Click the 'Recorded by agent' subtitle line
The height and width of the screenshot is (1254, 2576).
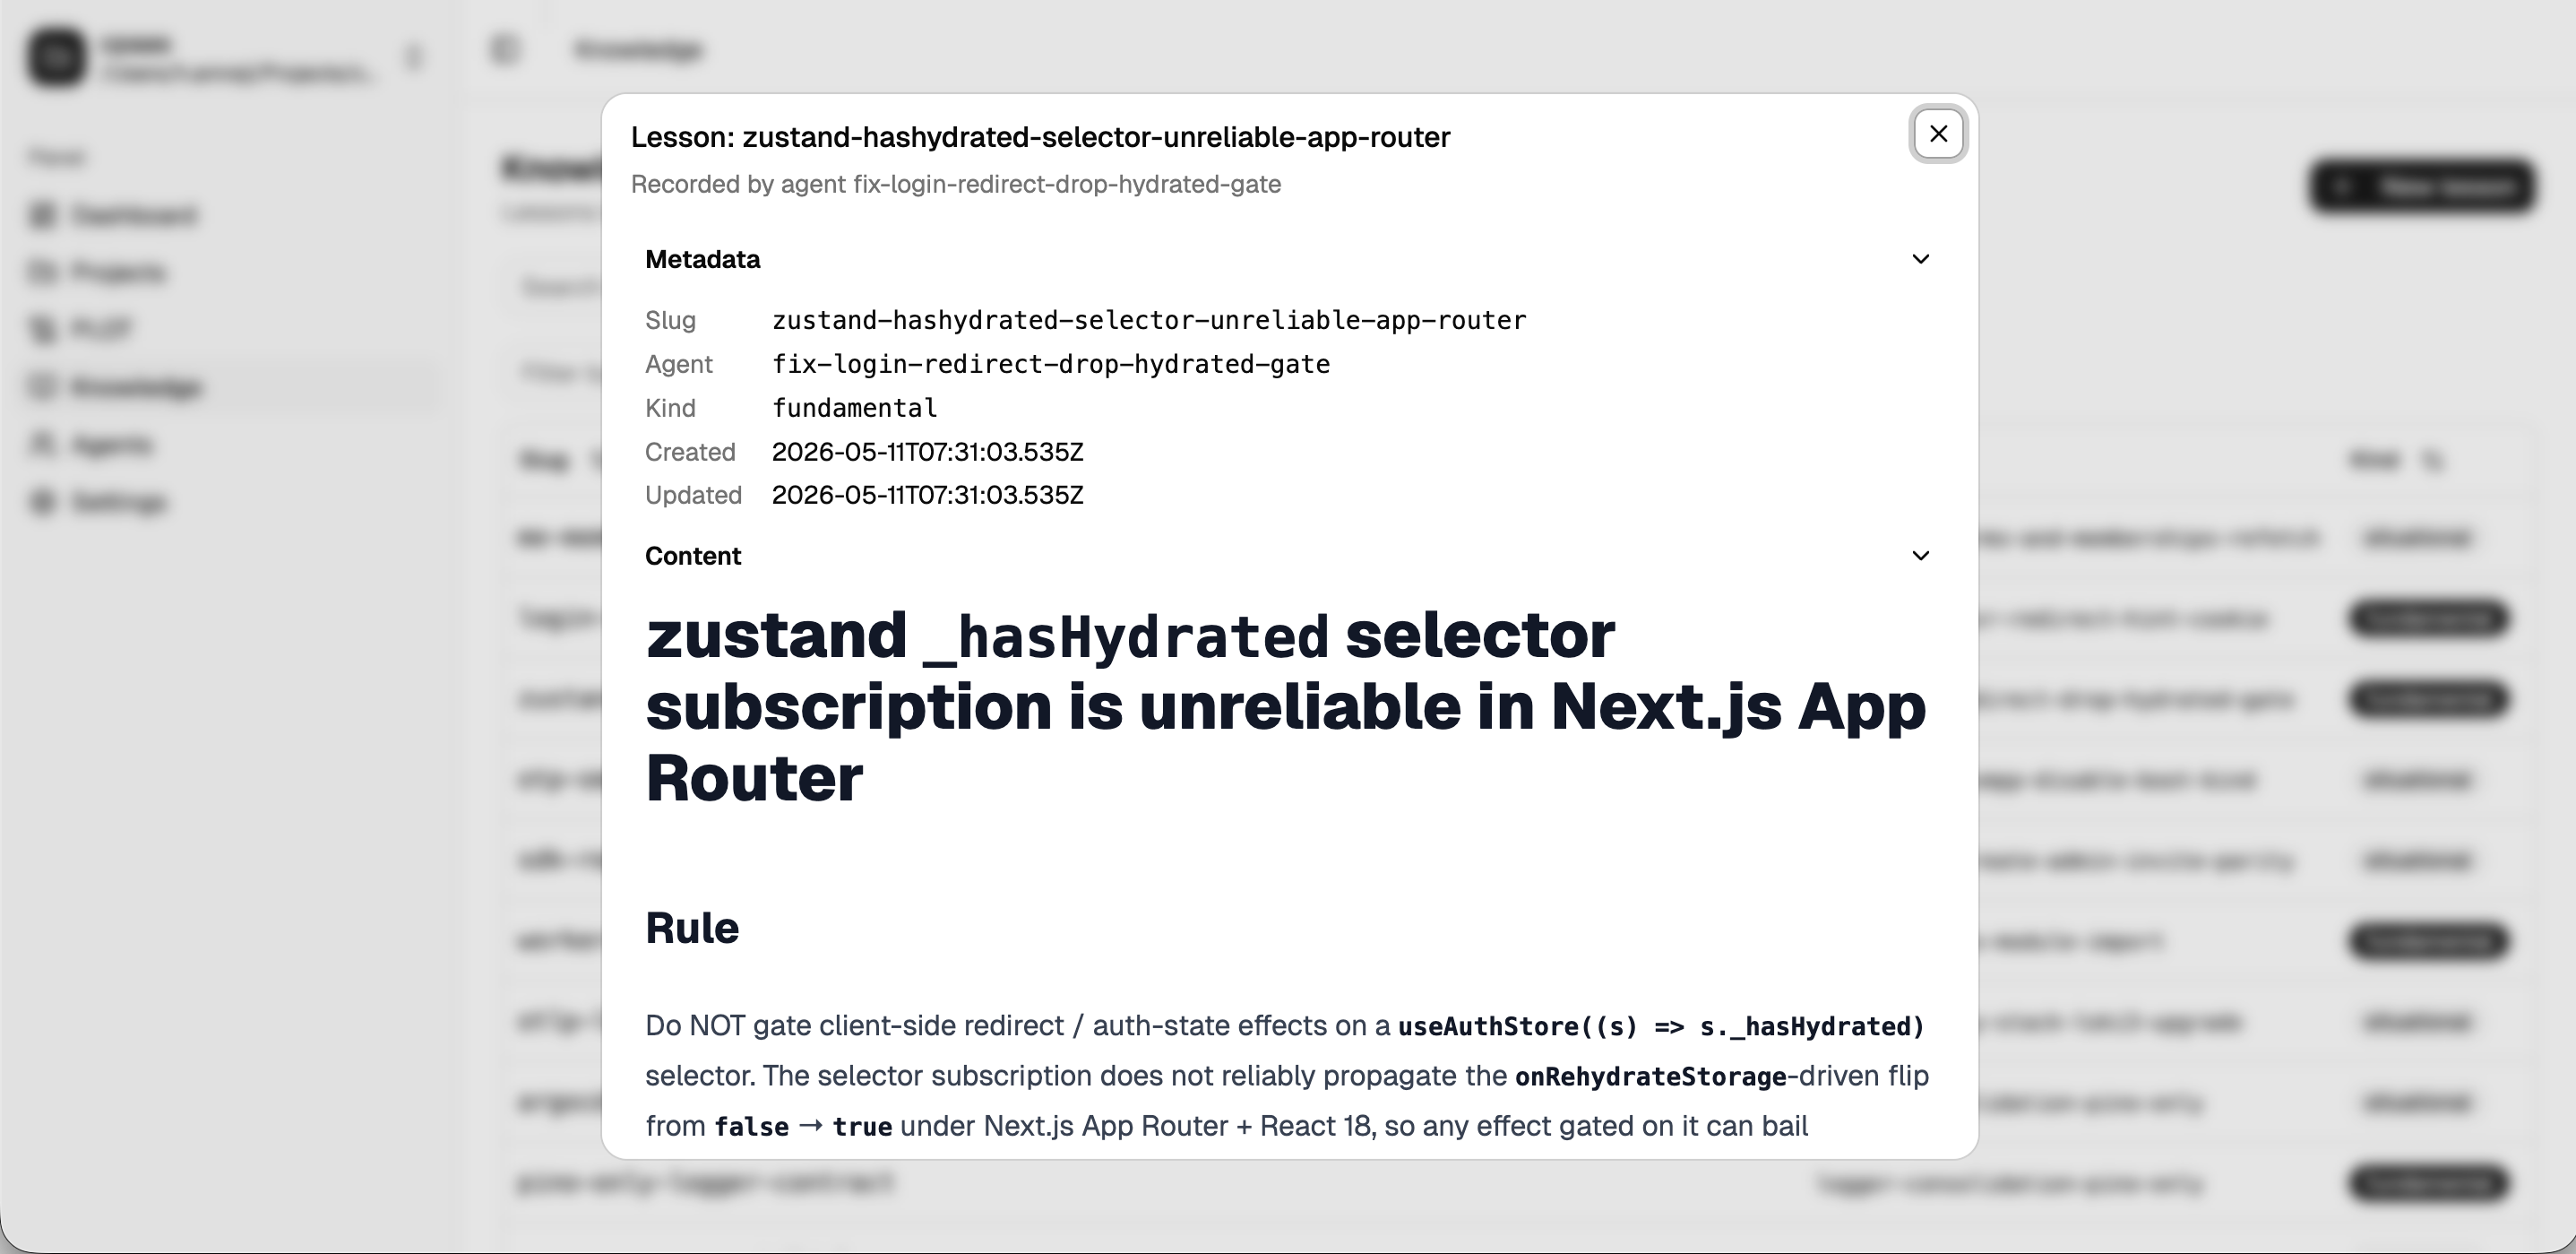955,185
